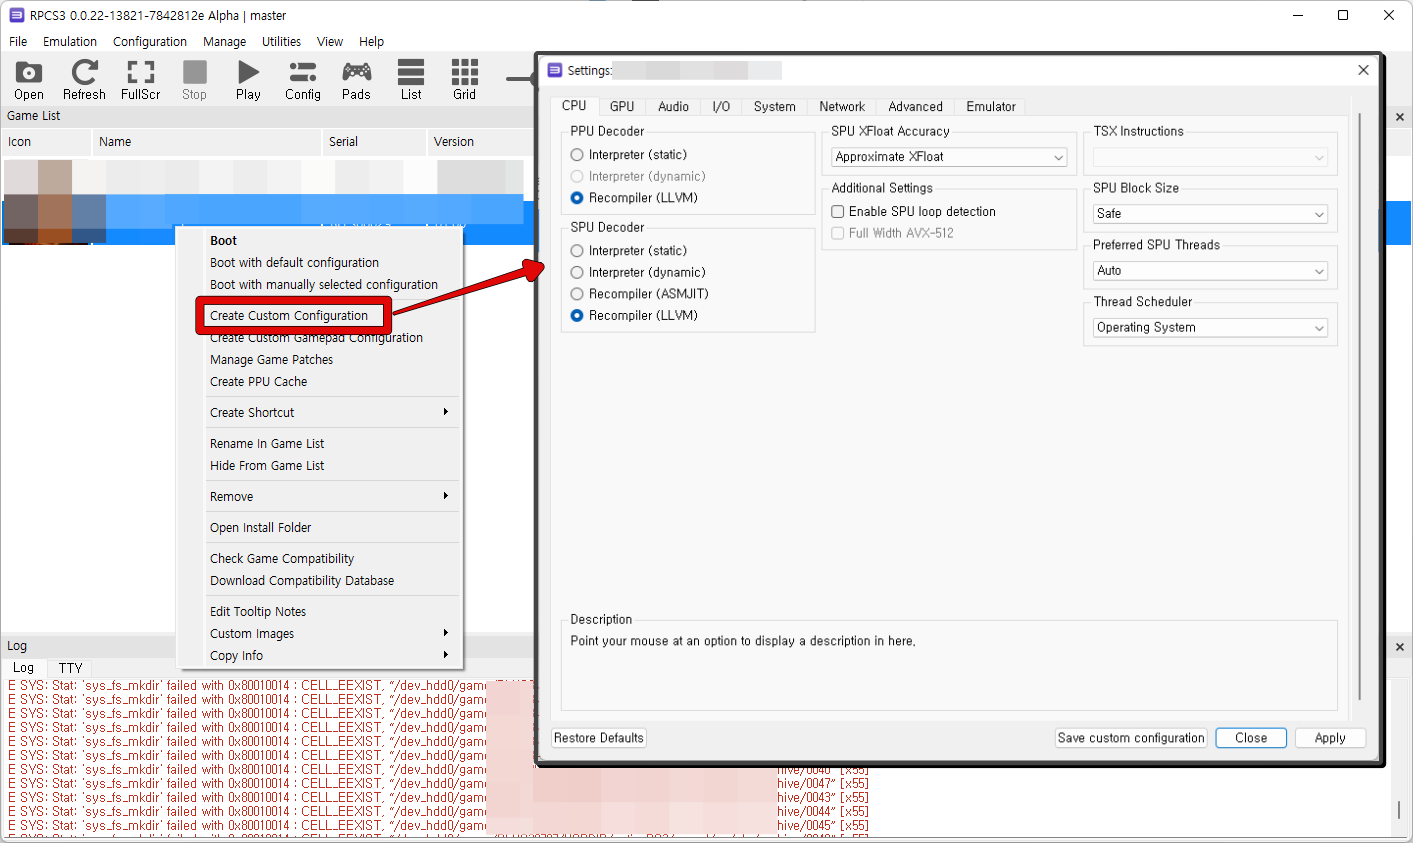The height and width of the screenshot is (843, 1413).
Task: Open the GPU settings tab
Action: tap(622, 106)
